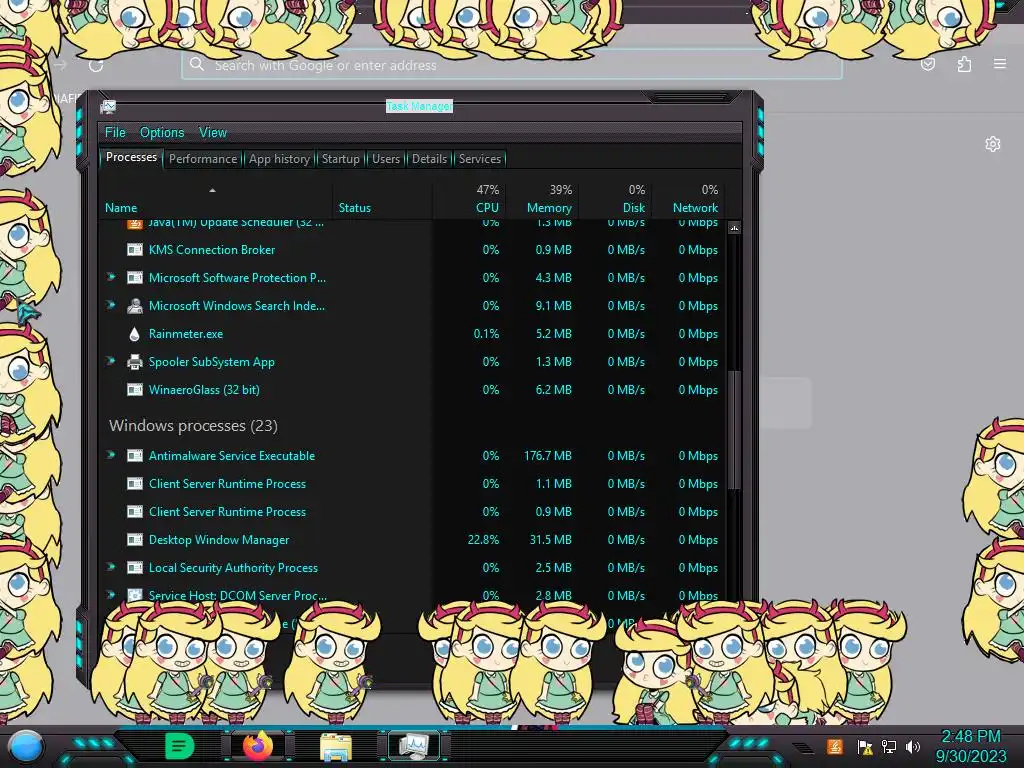Click the Antimalware Service Executable icon
Viewport: 1024px width, 768px height.
135,456
